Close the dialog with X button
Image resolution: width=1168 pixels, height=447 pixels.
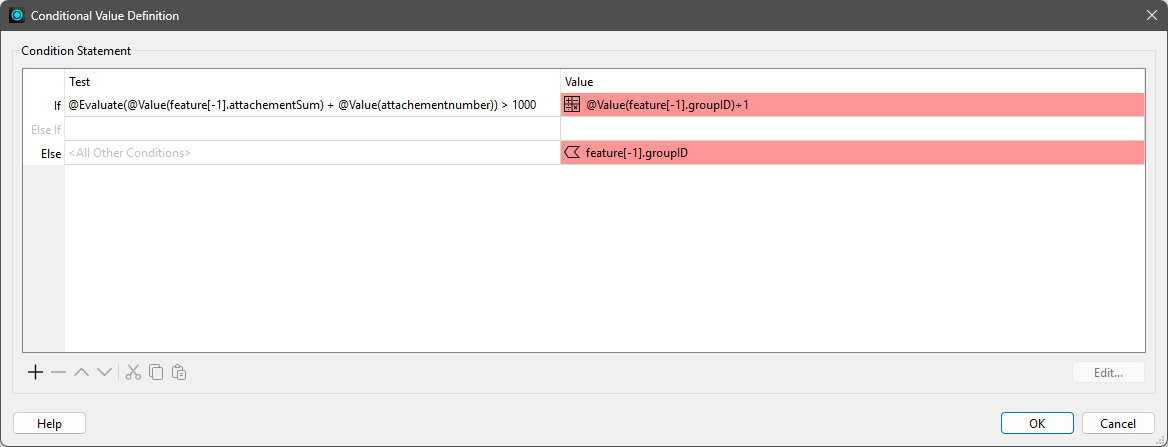1151,15
